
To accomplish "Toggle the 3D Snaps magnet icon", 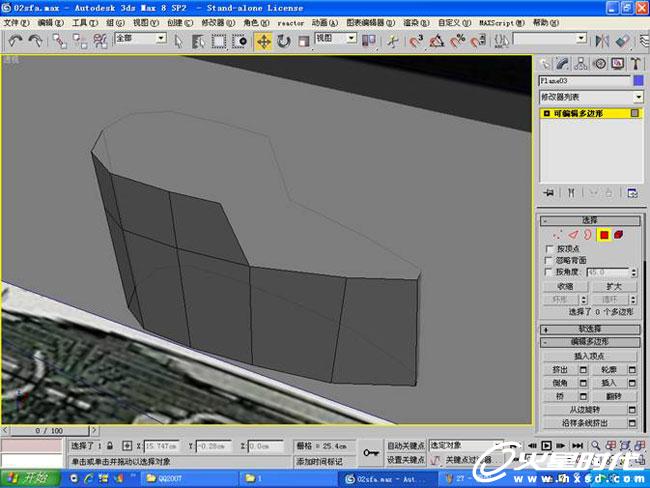I will pyautogui.click(x=415, y=41).
